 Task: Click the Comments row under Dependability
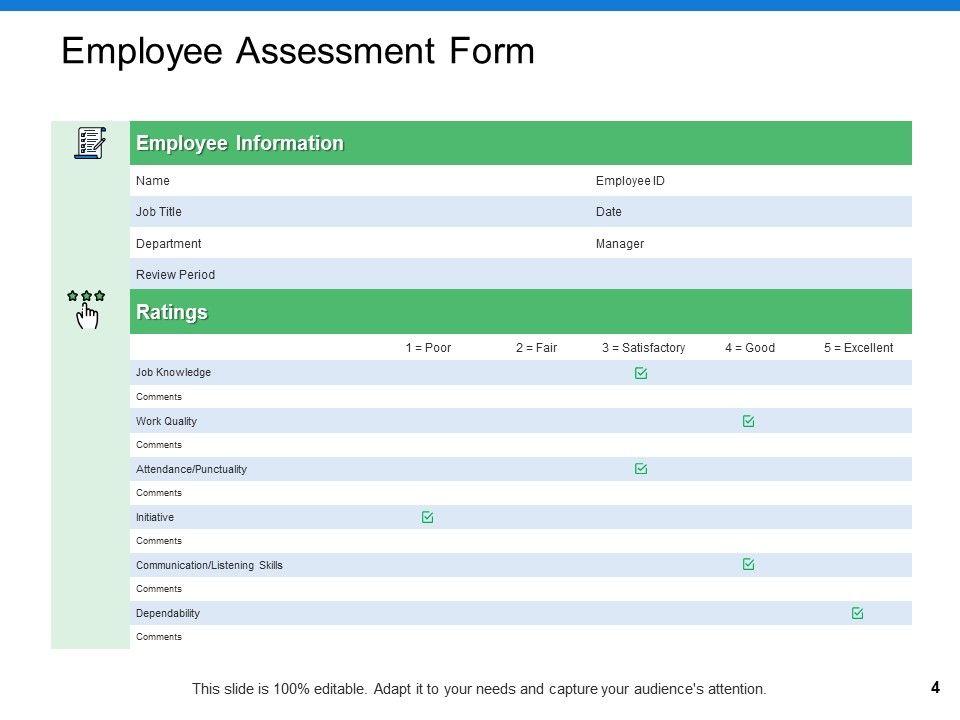coord(159,637)
